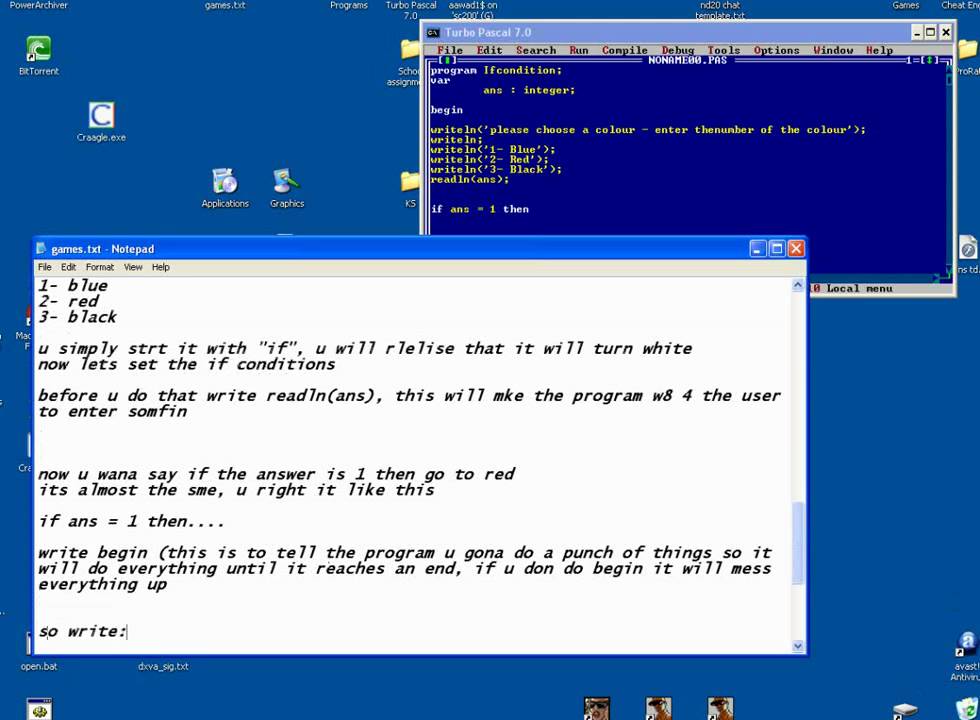Open Turbo Pascal Window menu

pos(833,50)
